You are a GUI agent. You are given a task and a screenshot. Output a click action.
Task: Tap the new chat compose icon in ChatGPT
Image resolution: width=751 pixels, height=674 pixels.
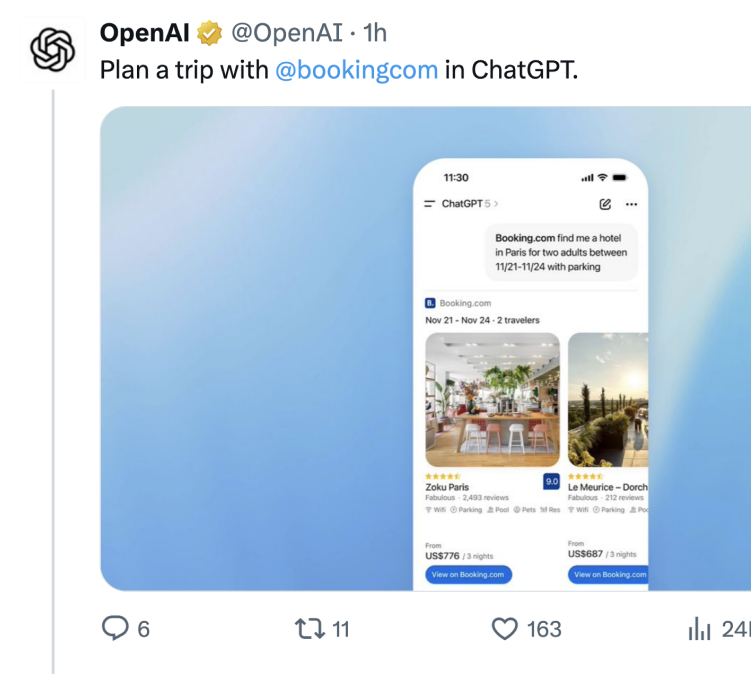(x=605, y=204)
